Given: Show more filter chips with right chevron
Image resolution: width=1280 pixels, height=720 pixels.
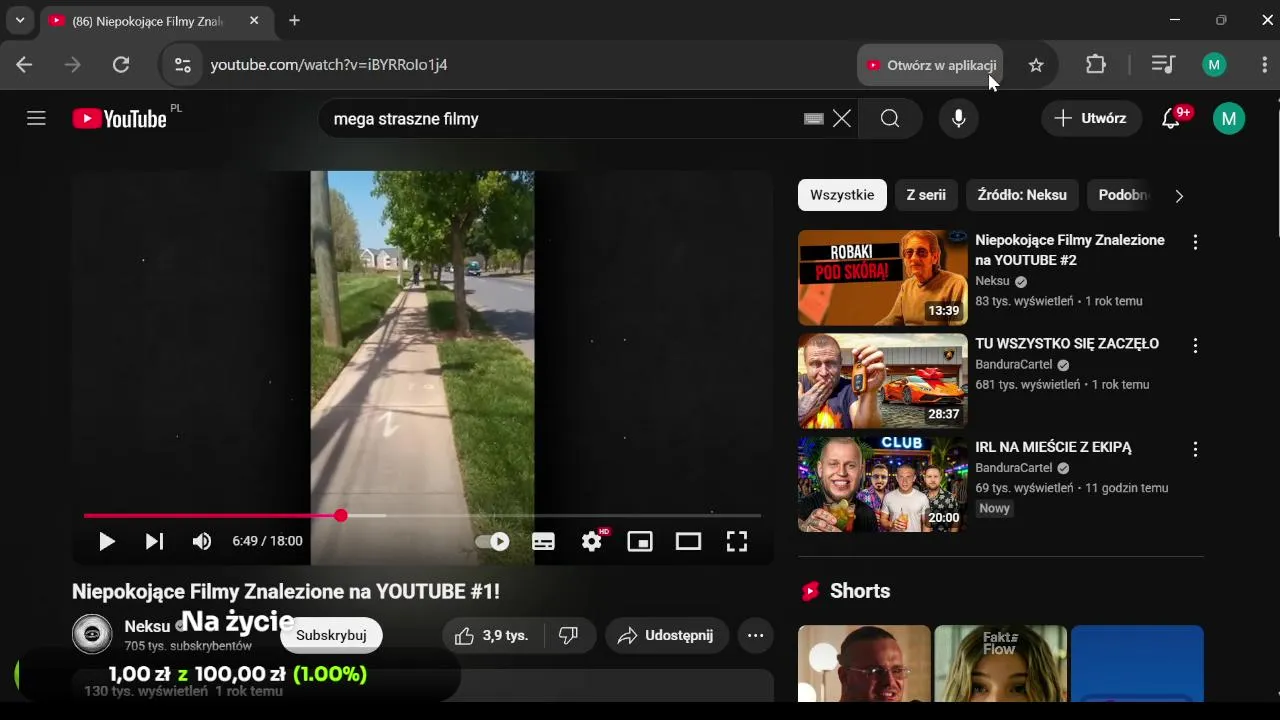Looking at the screenshot, I should coord(1179,196).
